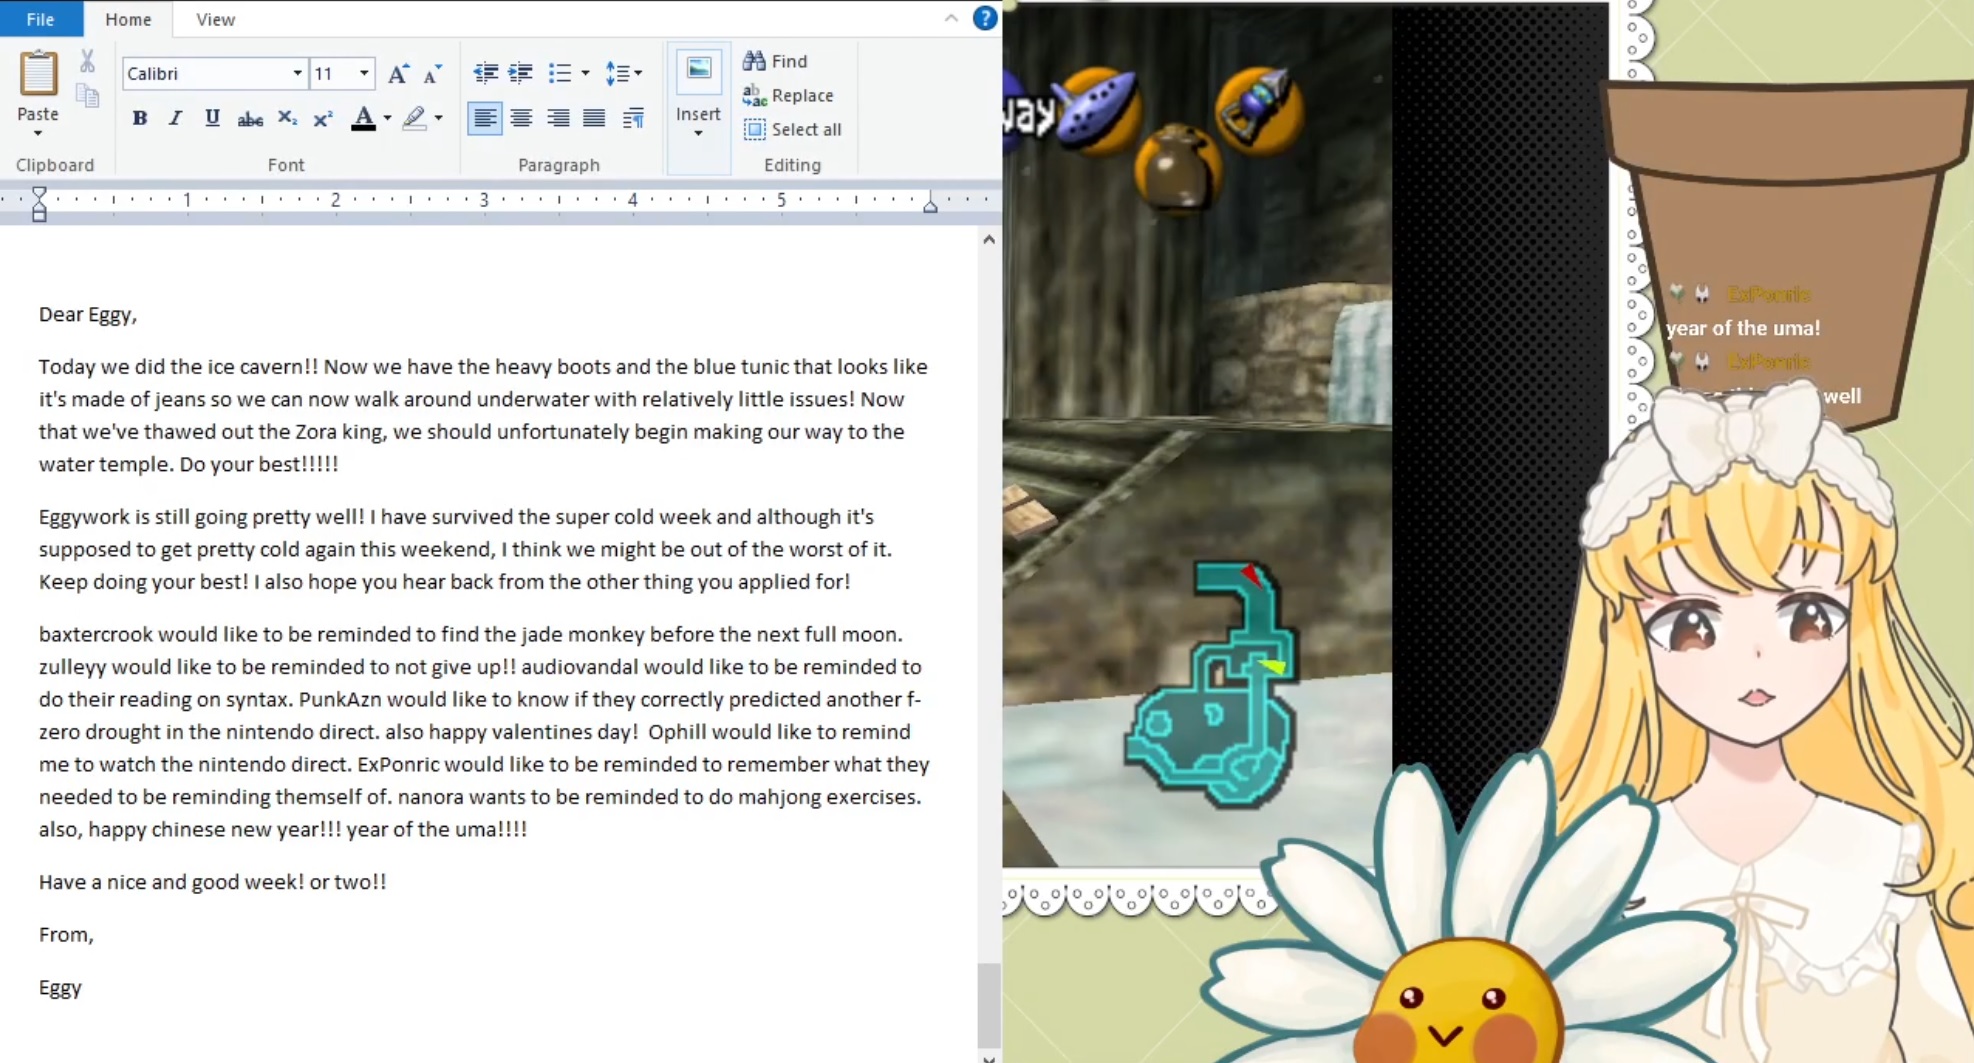Start a bulleted list

coord(559,73)
